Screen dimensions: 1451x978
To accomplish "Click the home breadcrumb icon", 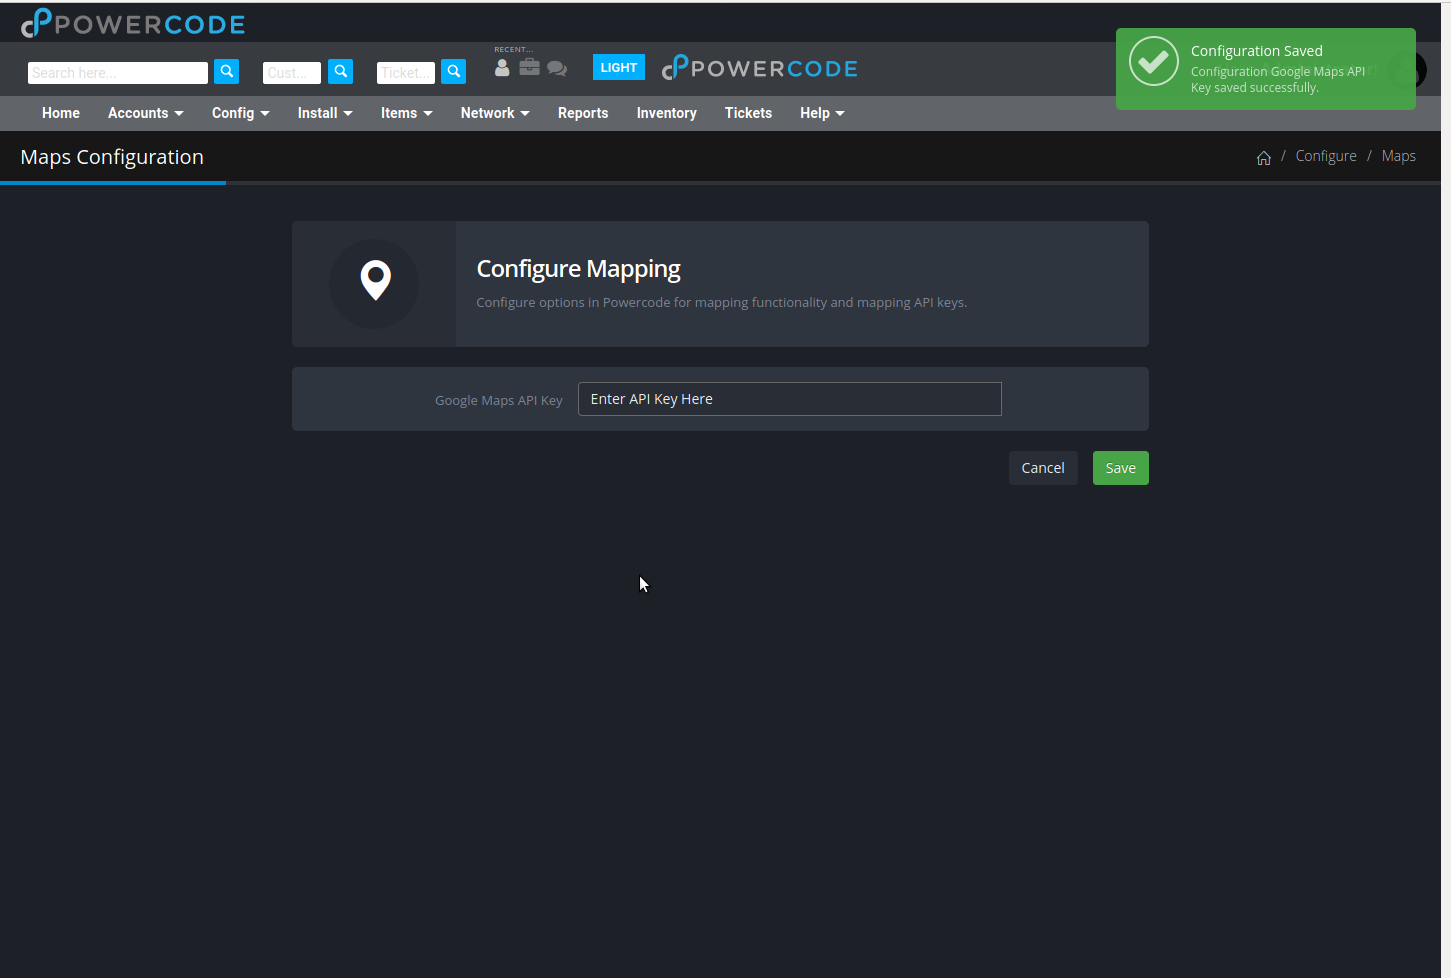I will [1264, 157].
